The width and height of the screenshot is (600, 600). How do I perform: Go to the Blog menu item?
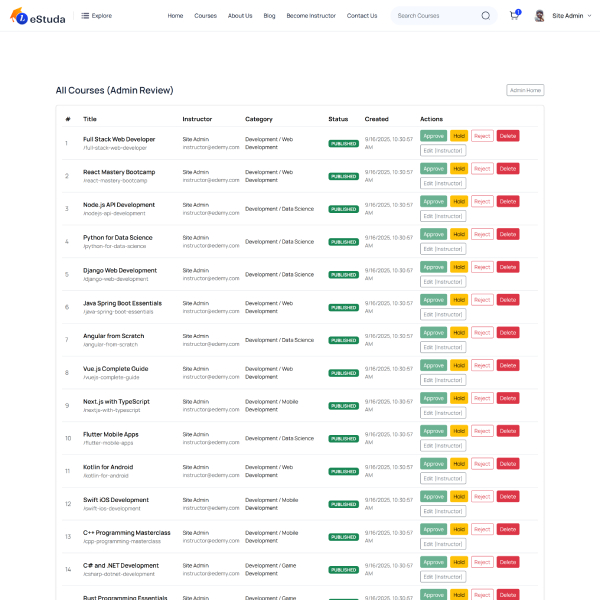pos(269,16)
